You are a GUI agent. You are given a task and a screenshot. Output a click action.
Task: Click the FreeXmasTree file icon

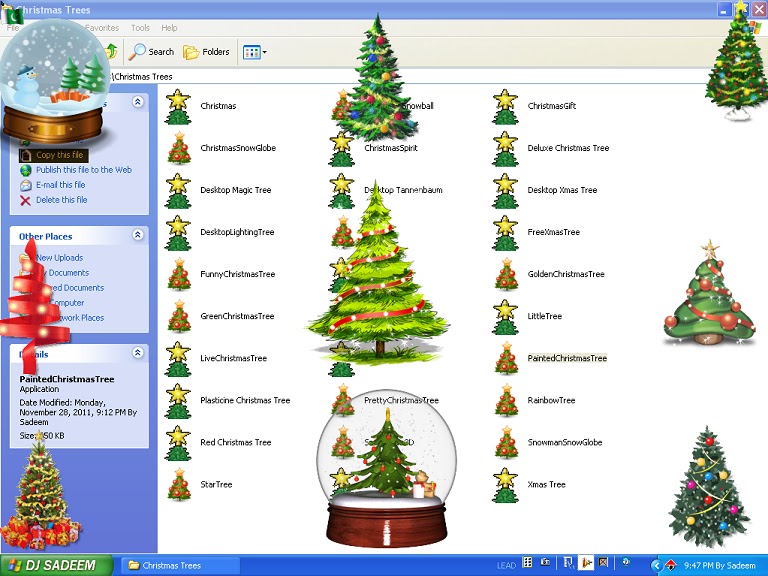505,233
